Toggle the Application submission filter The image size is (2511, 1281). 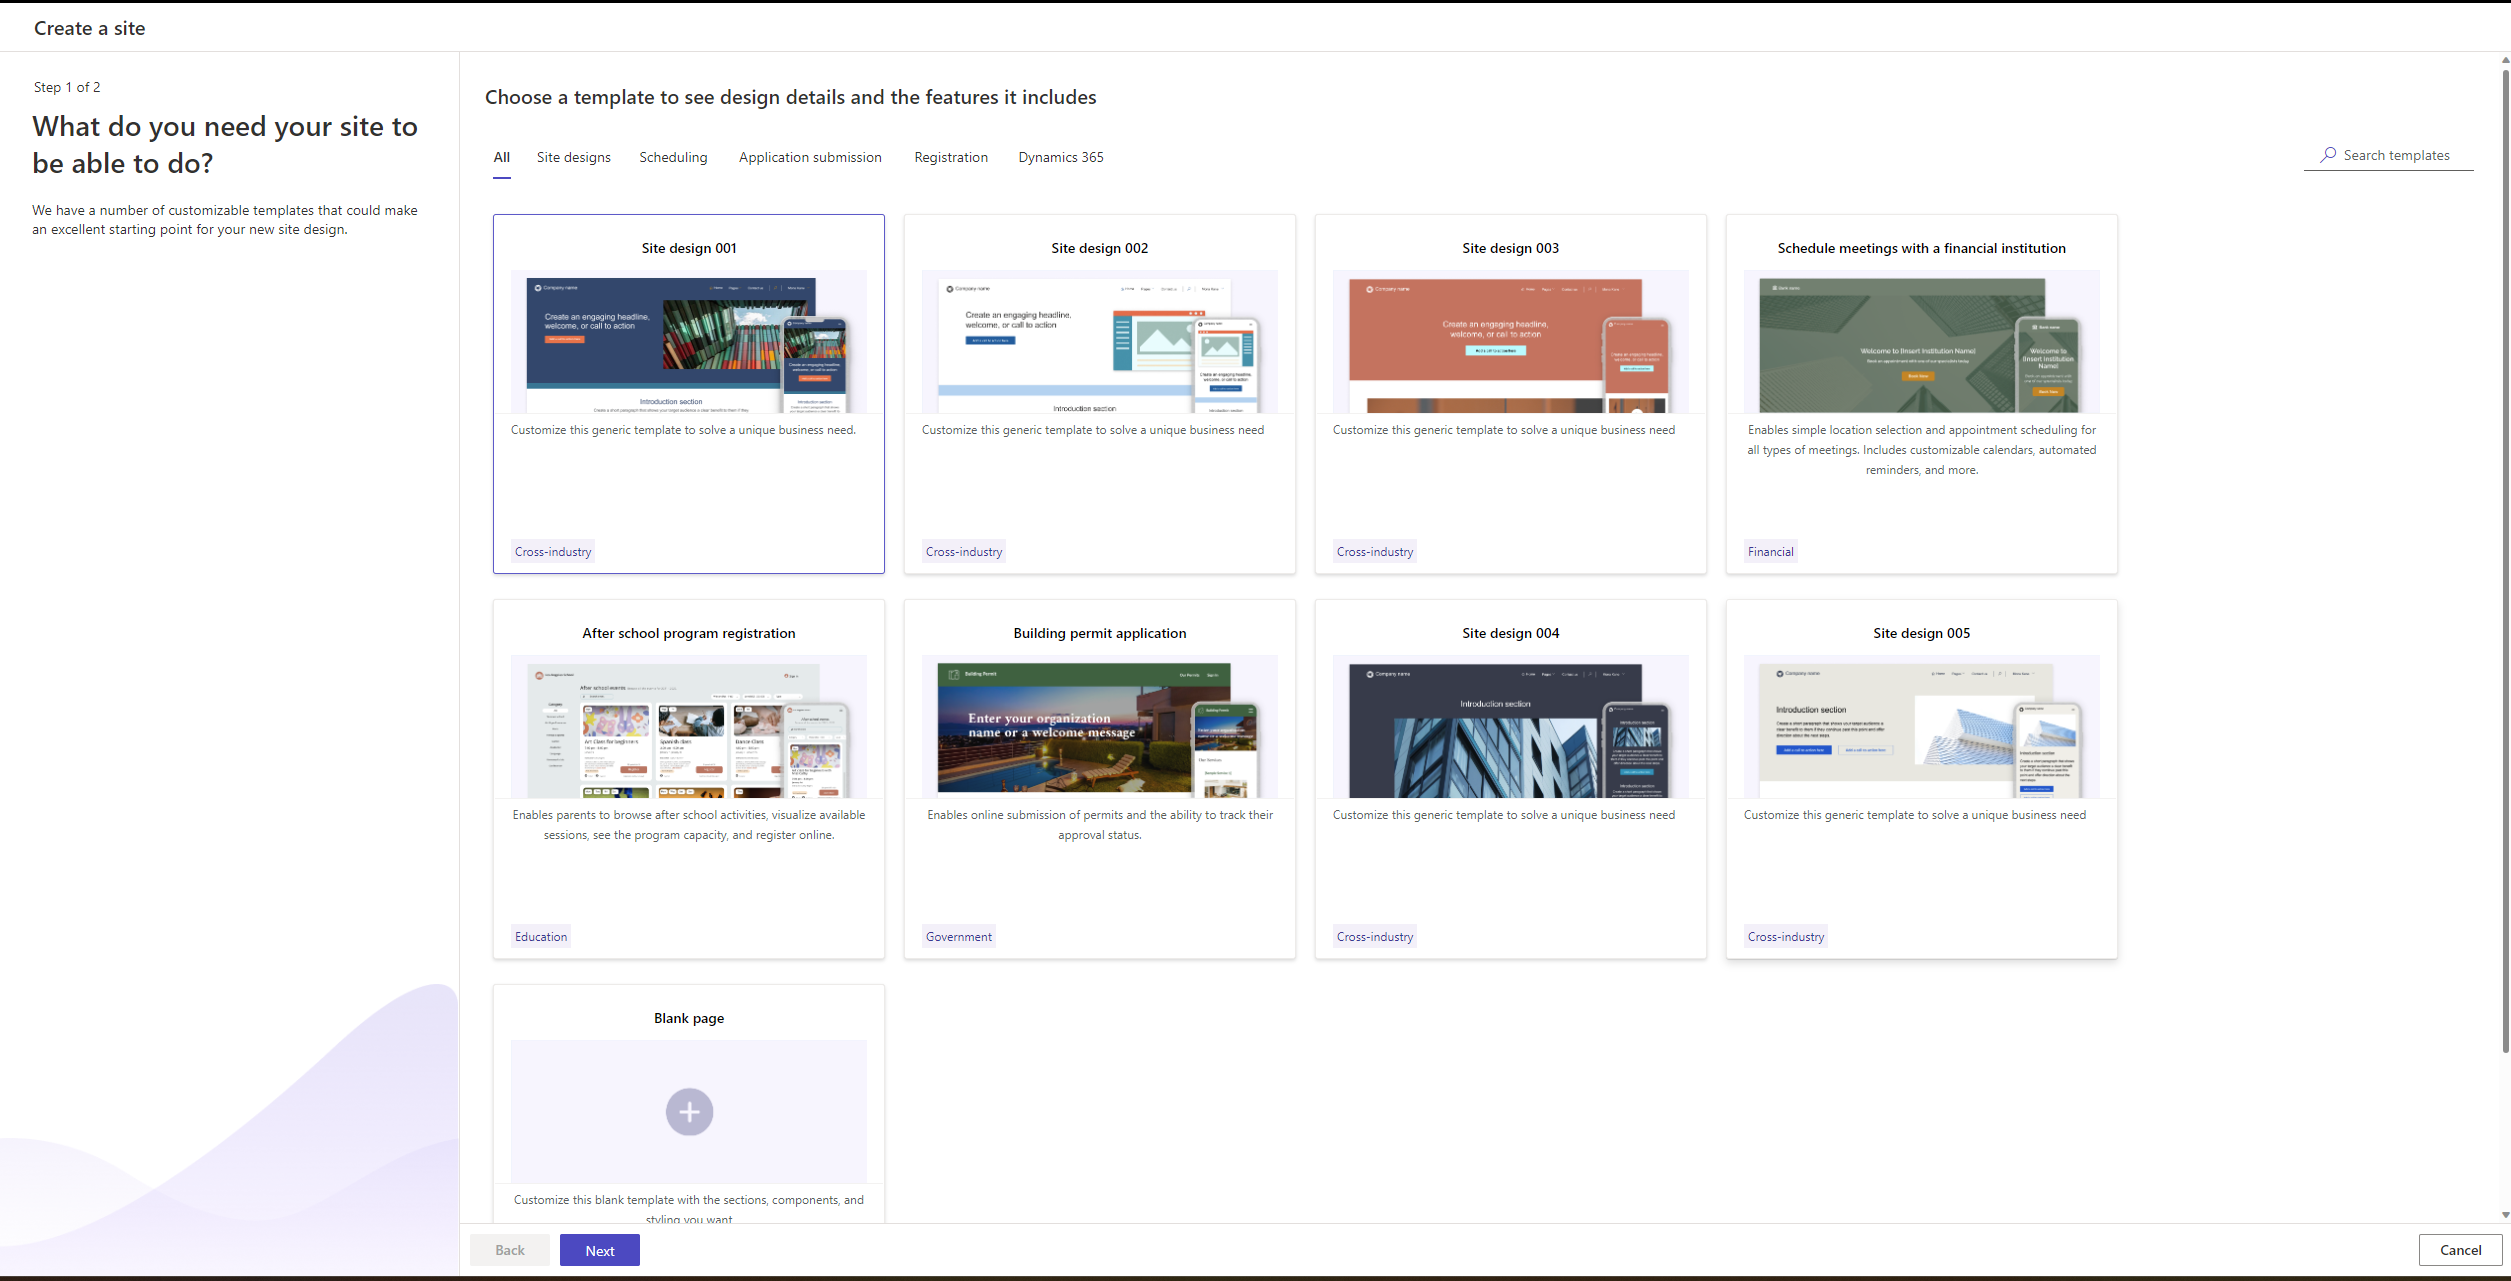[x=809, y=157]
